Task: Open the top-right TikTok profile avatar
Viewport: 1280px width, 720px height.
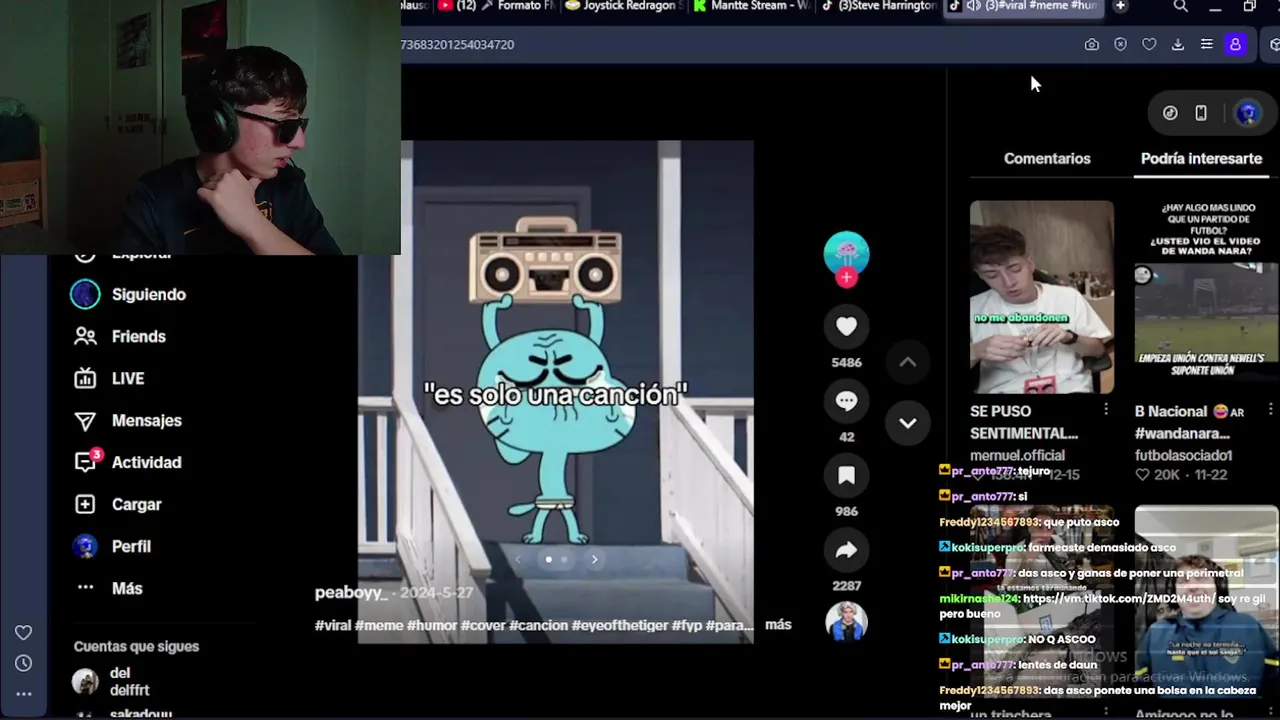Action: (x=1246, y=113)
